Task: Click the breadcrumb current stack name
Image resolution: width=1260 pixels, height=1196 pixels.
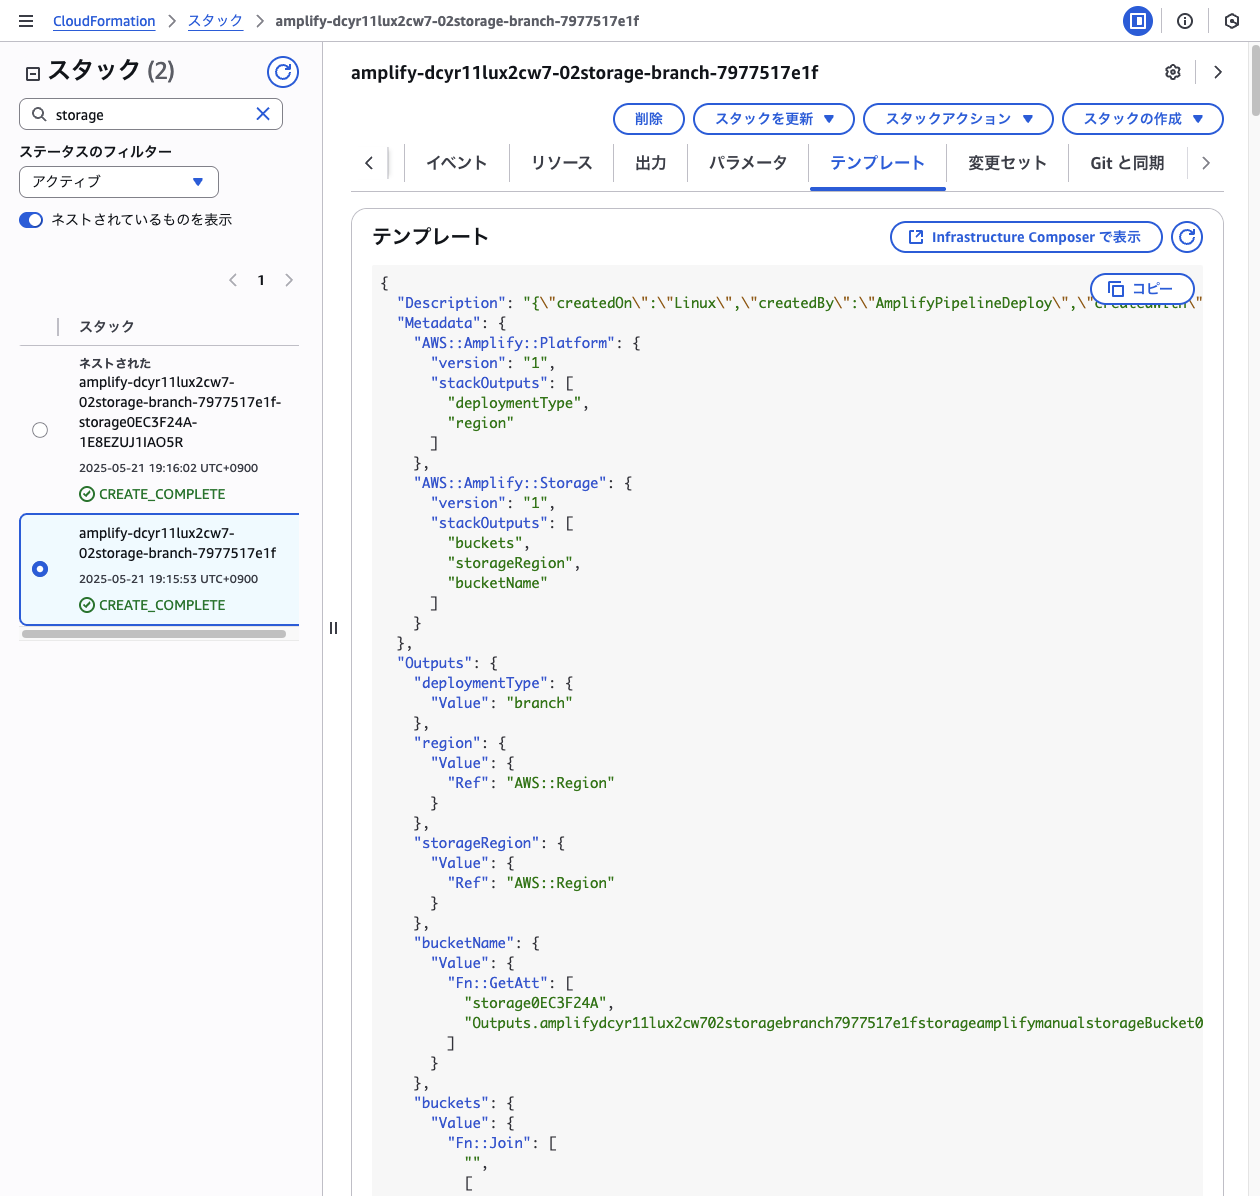Action: pos(457,21)
